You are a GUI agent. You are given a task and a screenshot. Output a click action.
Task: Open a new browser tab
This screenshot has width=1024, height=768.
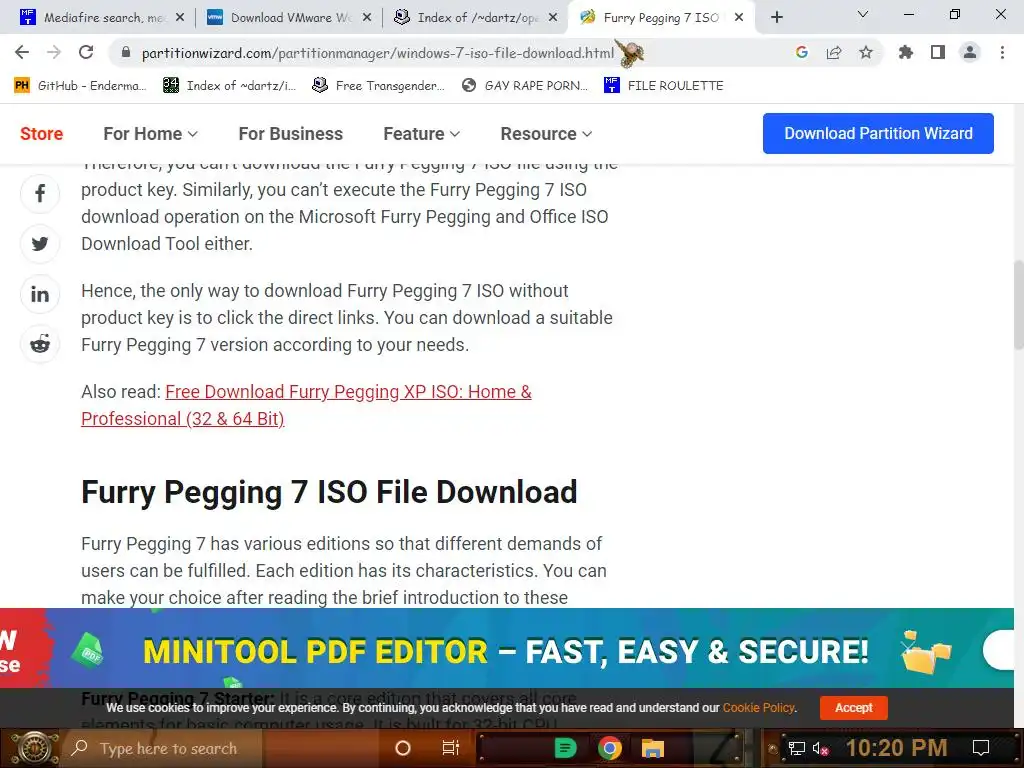[x=776, y=18]
